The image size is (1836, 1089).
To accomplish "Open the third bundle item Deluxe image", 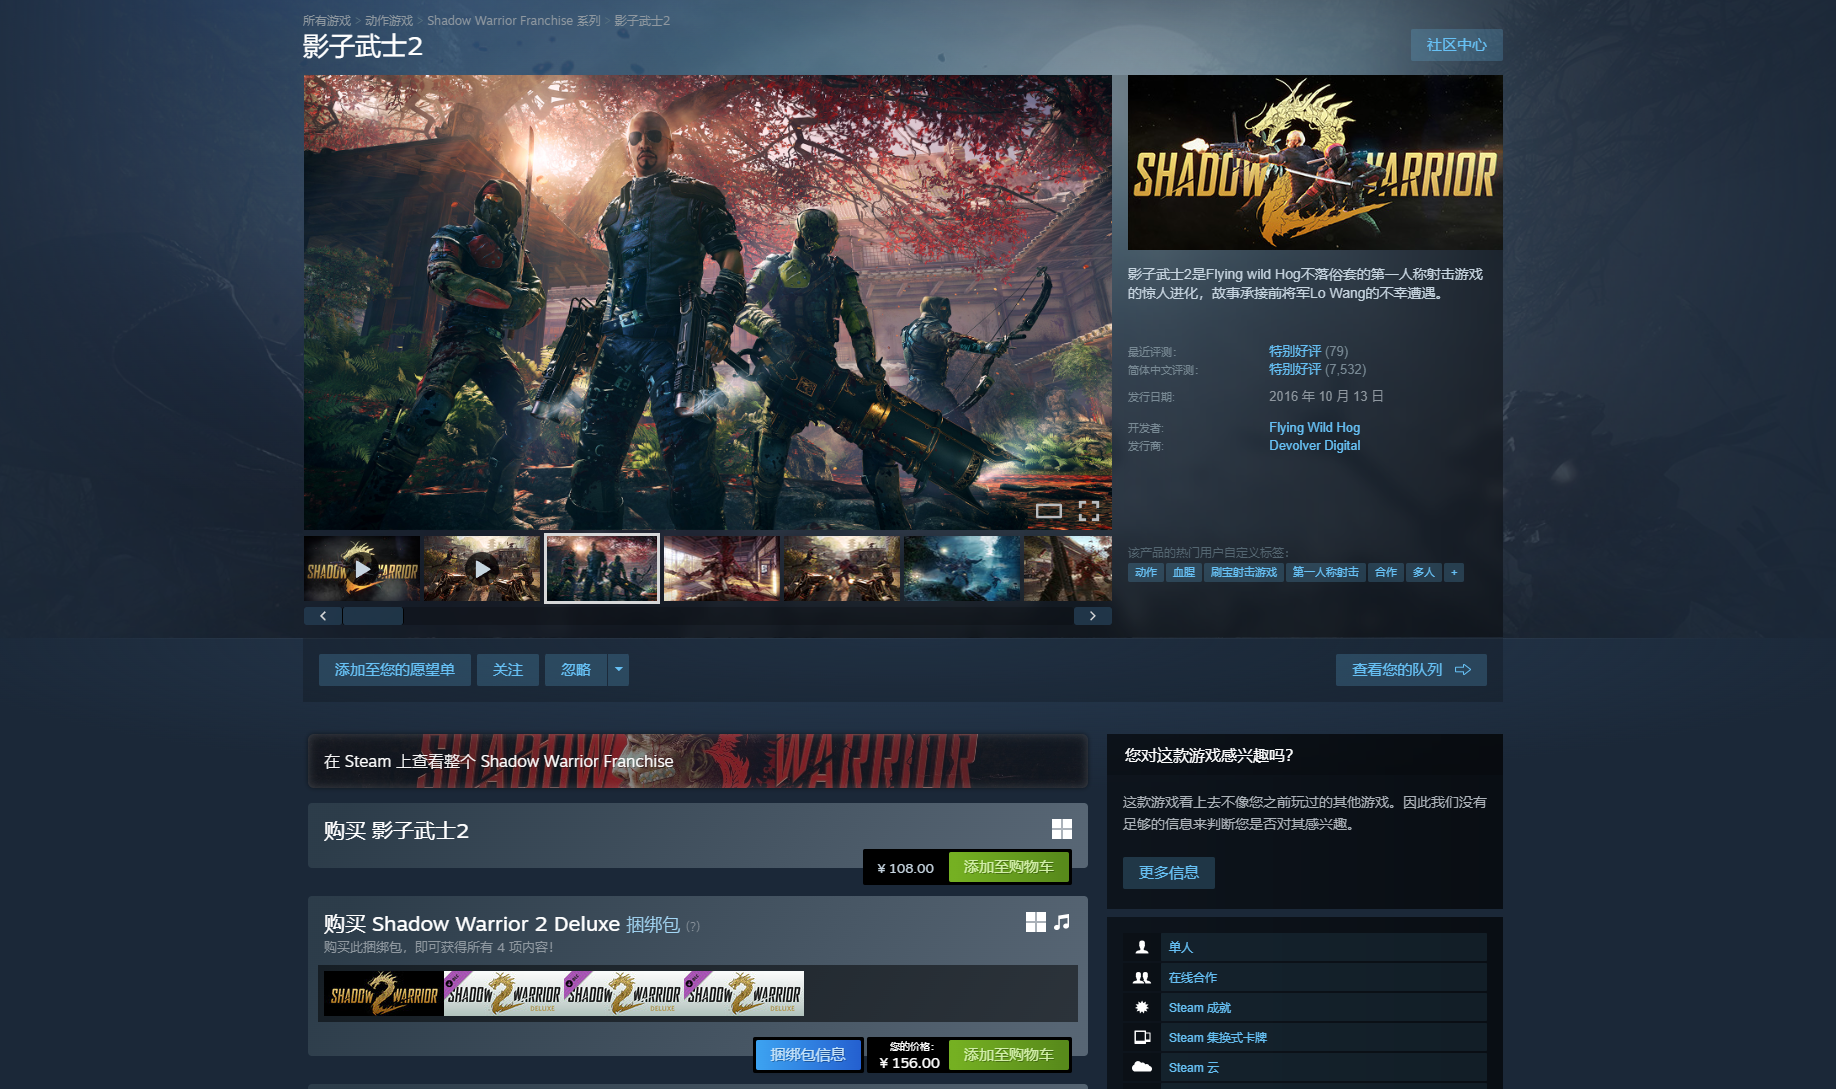I will (x=624, y=994).
